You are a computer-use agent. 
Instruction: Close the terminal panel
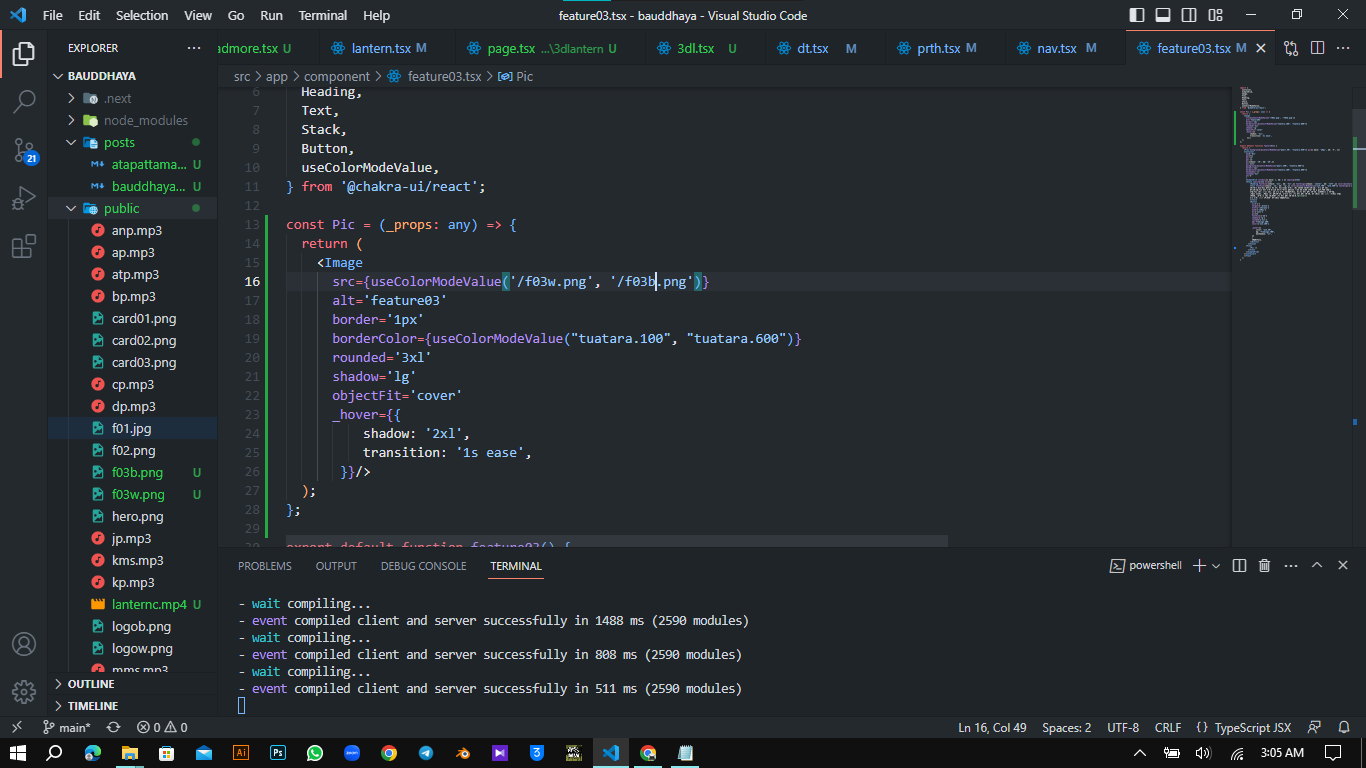pyautogui.click(x=1343, y=566)
